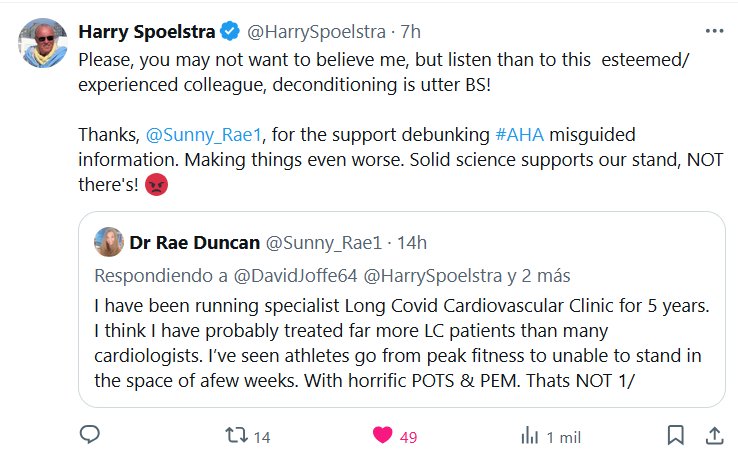This screenshot has height=462, width=738.
Task: Click the reply speech bubble icon
Action: pos(89,436)
